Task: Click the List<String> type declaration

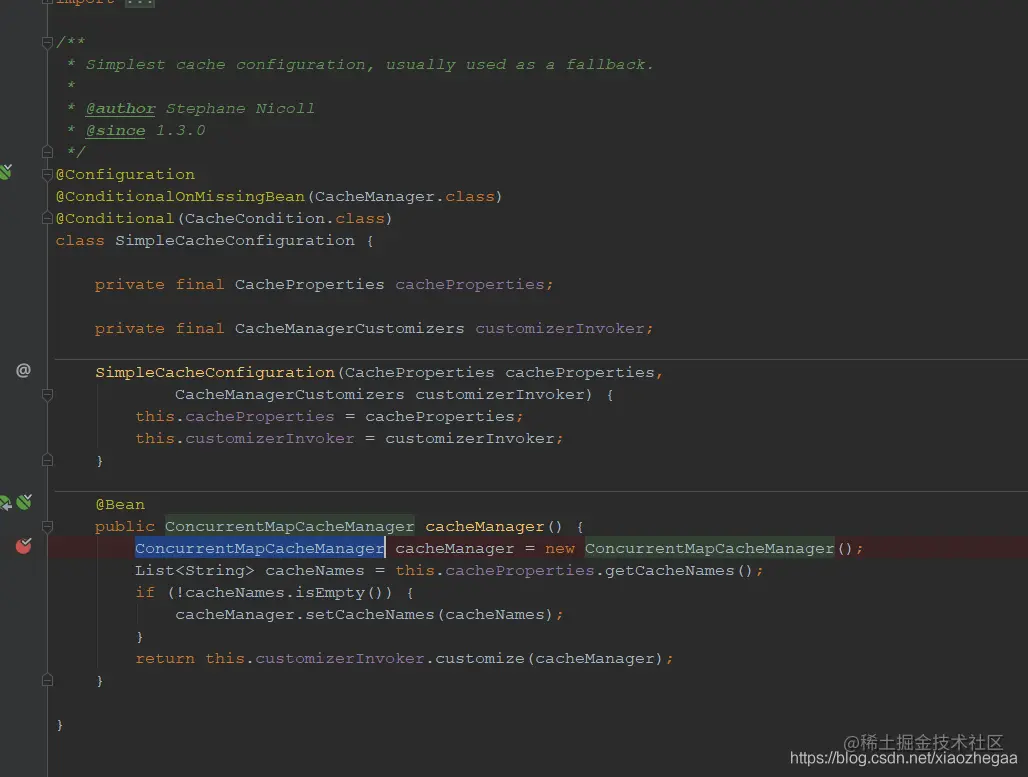Action: click(x=195, y=570)
